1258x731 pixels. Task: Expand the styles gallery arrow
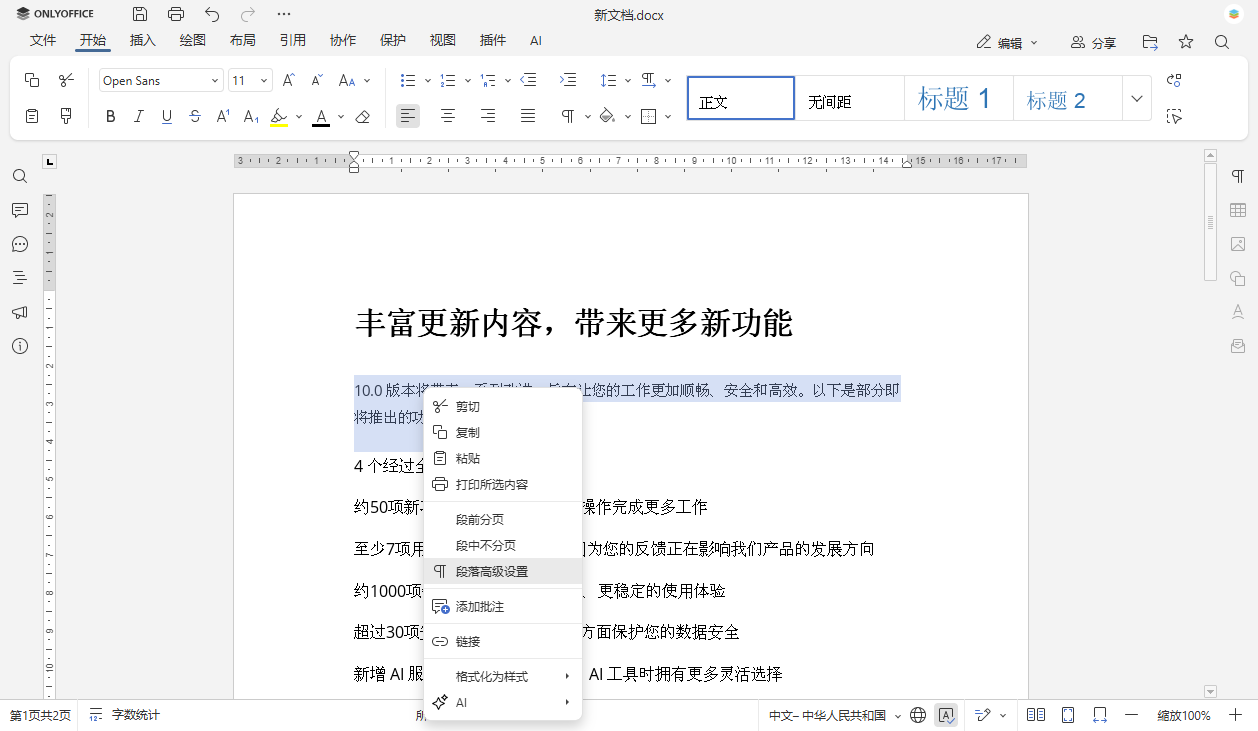tap(1136, 98)
